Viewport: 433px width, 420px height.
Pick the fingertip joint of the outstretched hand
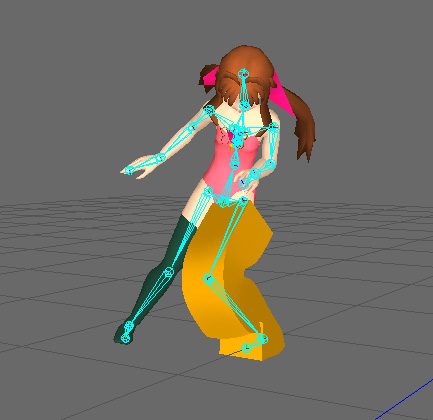(x=129, y=170)
